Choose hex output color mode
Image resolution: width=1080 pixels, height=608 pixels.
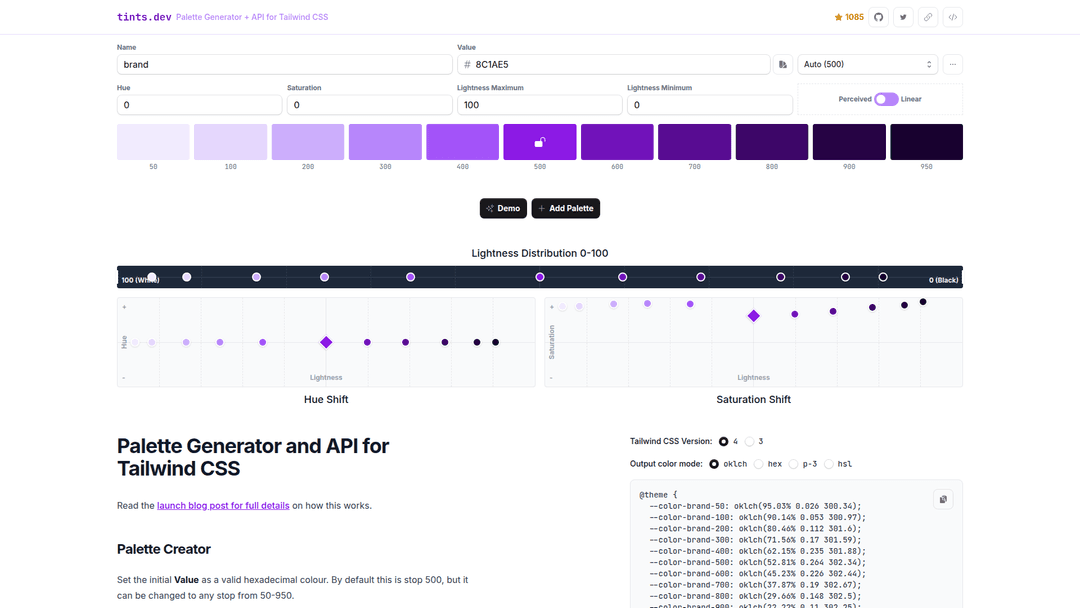coord(759,464)
